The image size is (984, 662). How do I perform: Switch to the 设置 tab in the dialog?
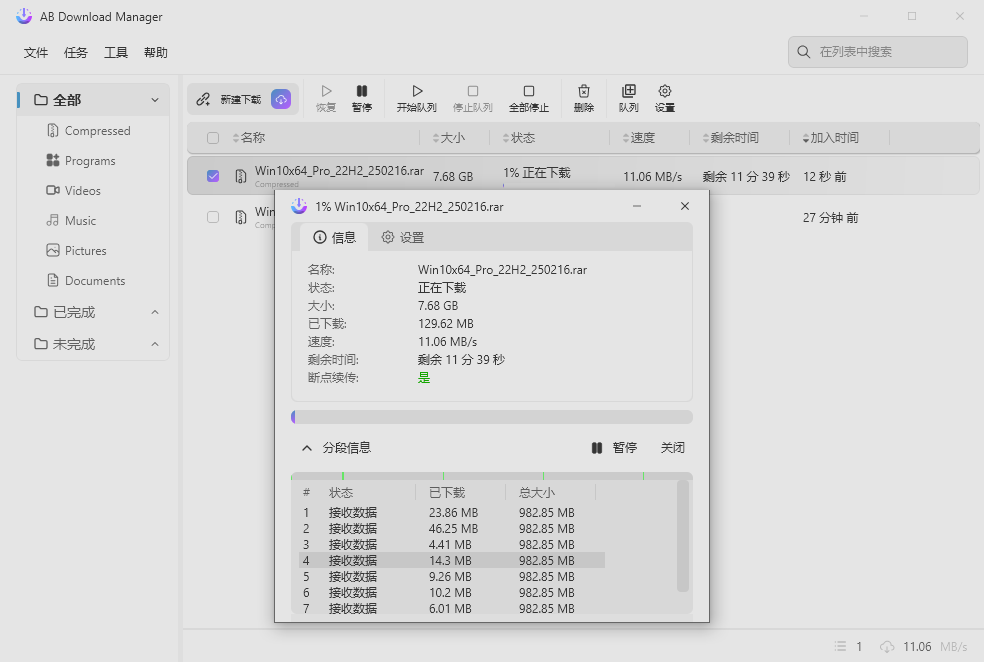click(x=403, y=237)
